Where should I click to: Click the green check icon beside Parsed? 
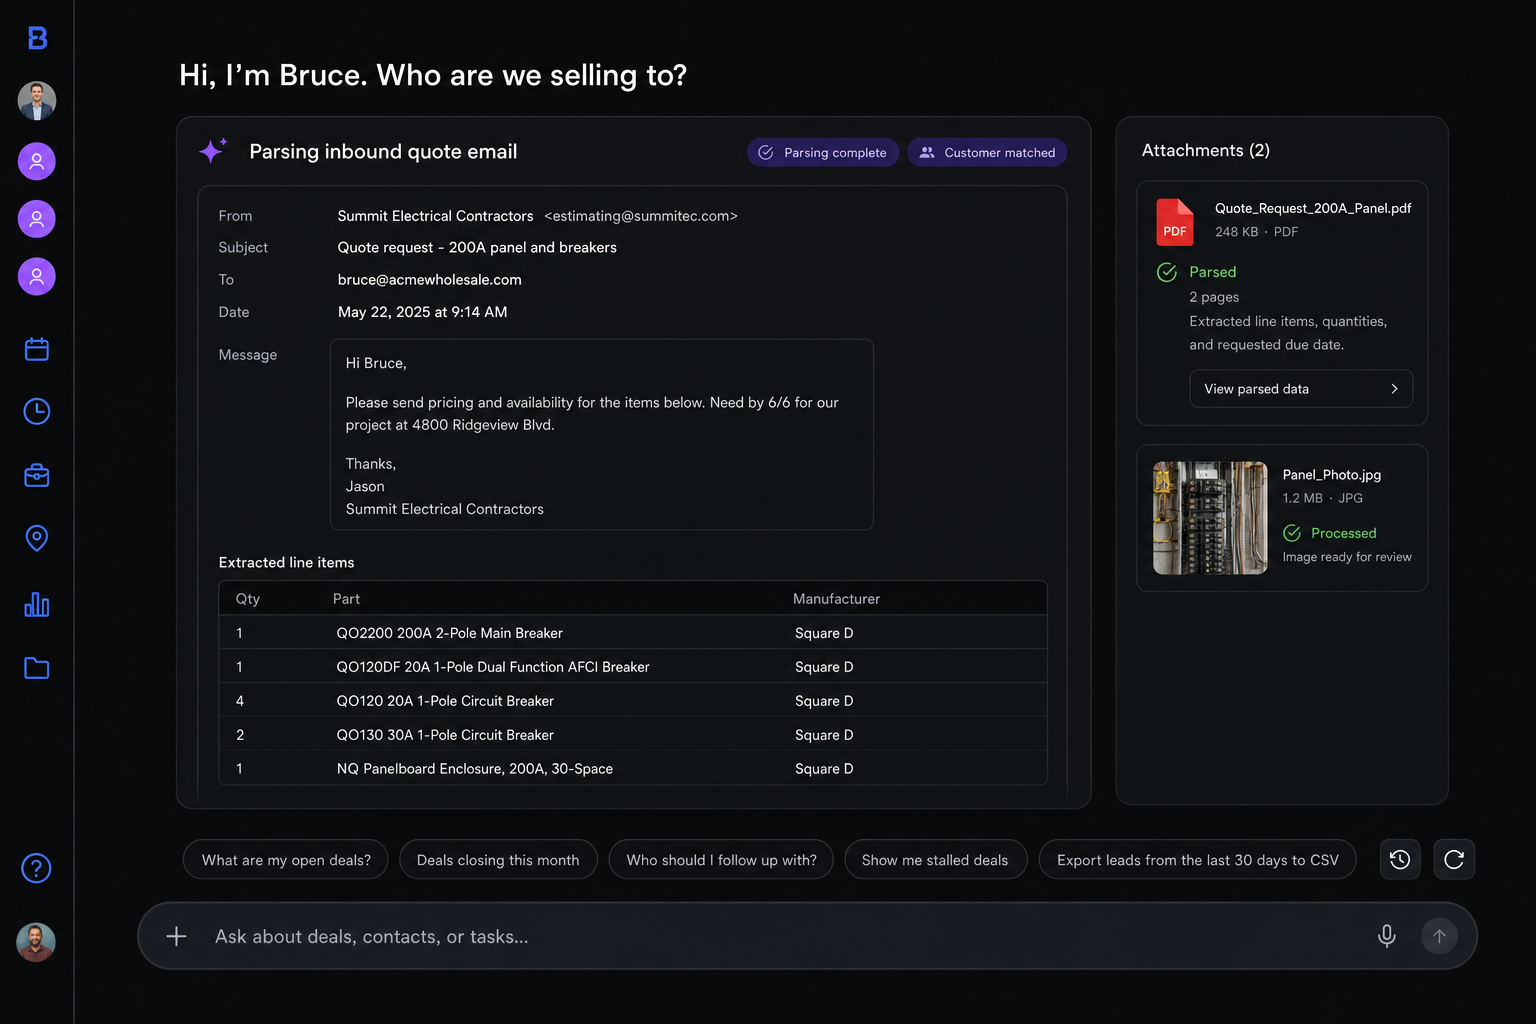(1167, 272)
